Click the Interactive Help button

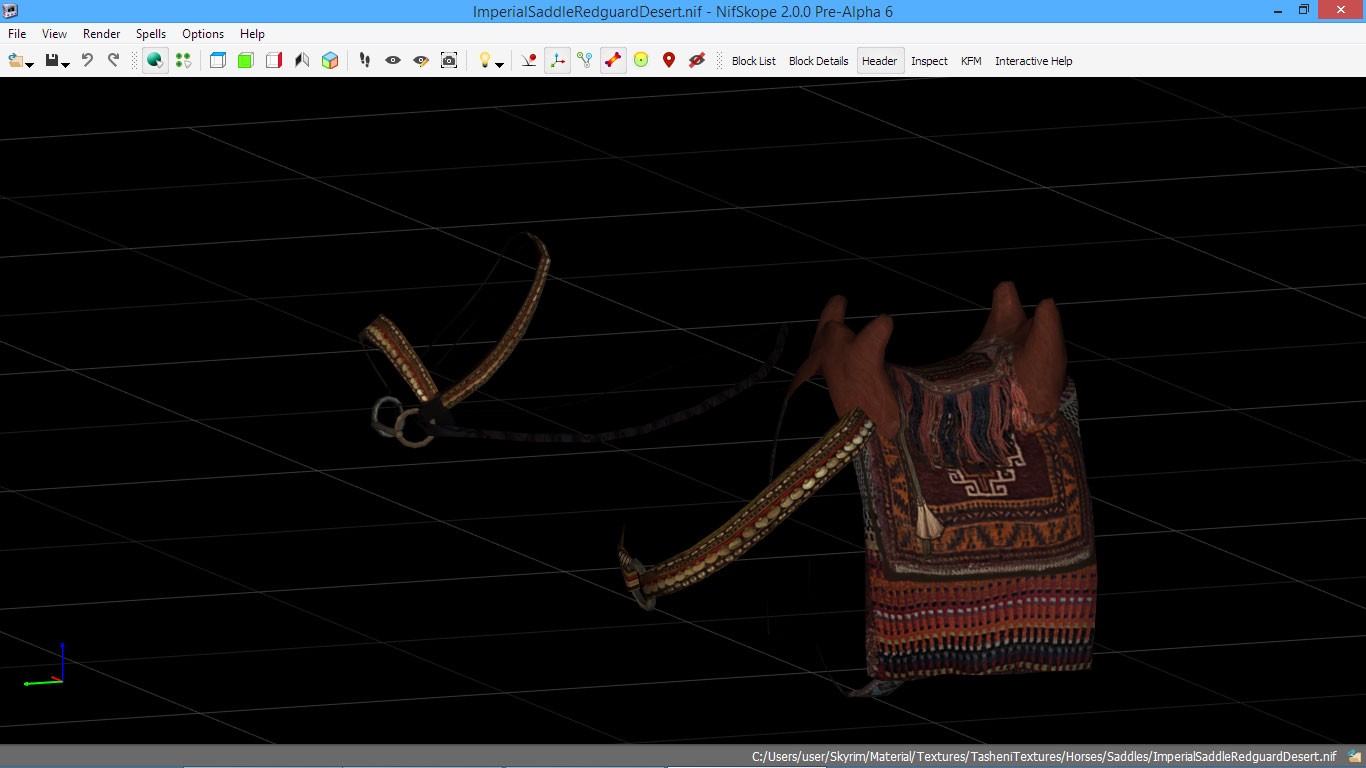(1033, 61)
